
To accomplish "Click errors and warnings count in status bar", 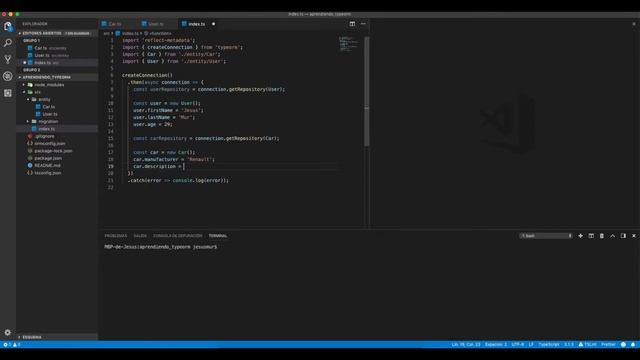I will click(x=11, y=344).
